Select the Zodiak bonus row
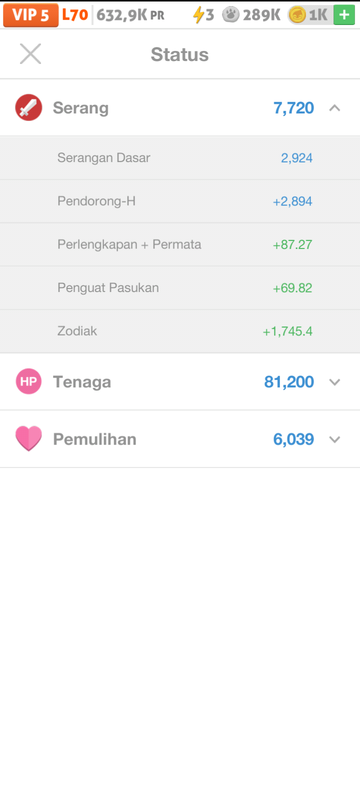Viewport: 360px width, 800px height. (180, 331)
